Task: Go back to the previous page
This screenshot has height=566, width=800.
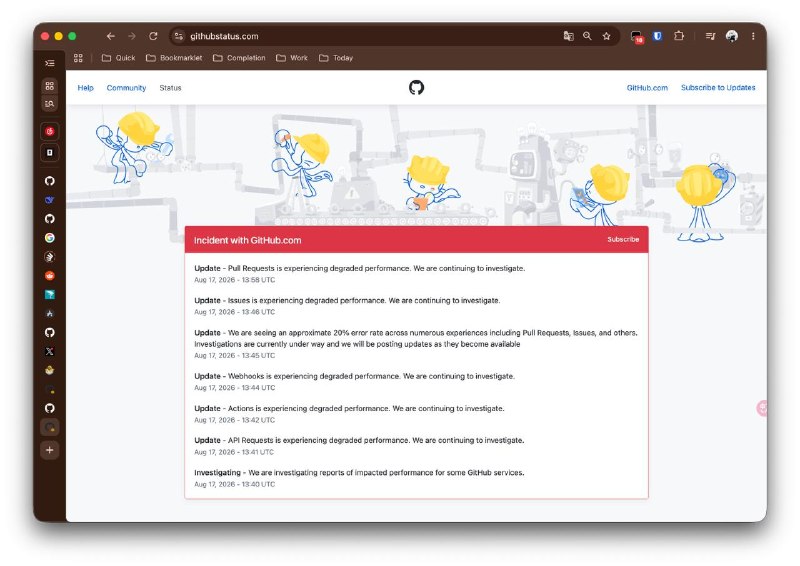Action: click(110, 36)
